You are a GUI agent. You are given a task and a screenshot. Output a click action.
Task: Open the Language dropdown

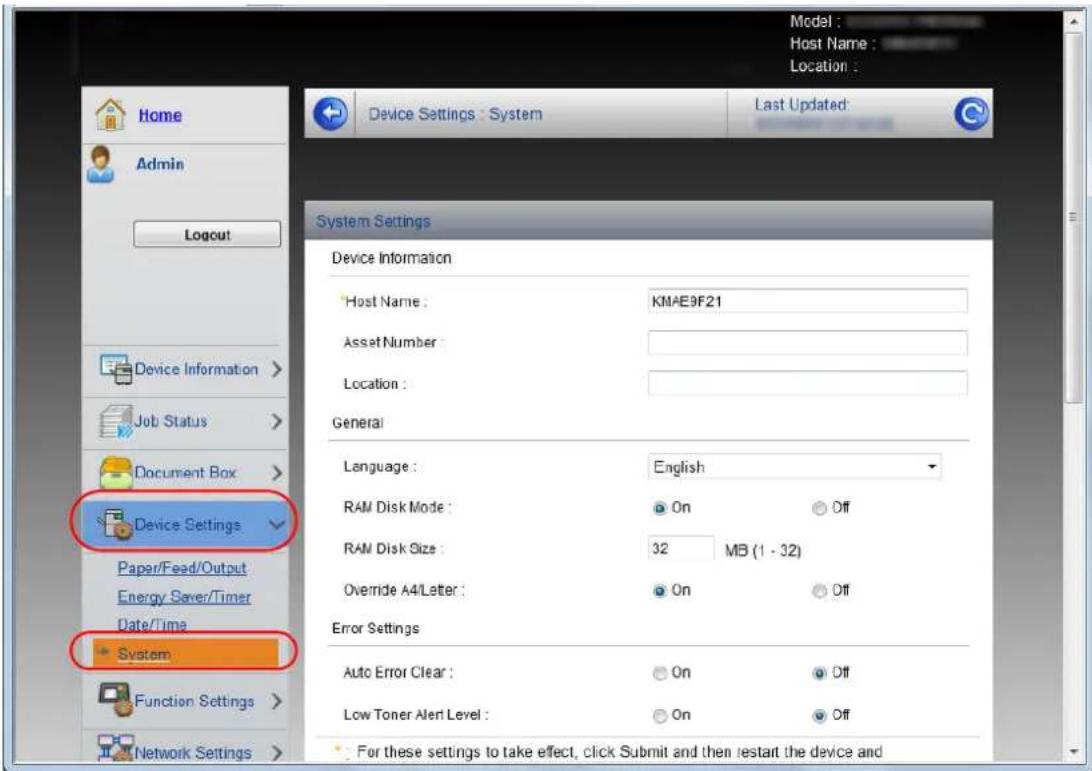[x=794, y=467]
